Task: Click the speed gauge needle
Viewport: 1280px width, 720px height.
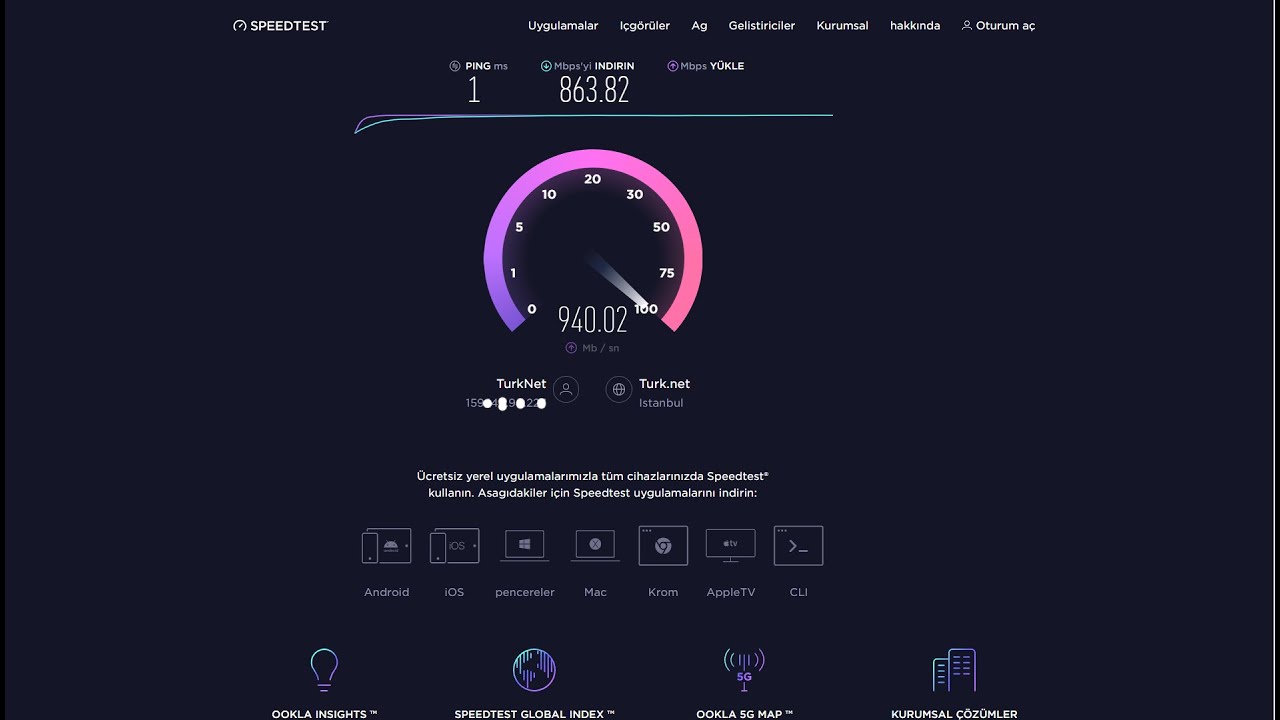Action: pyautogui.click(x=620, y=280)
